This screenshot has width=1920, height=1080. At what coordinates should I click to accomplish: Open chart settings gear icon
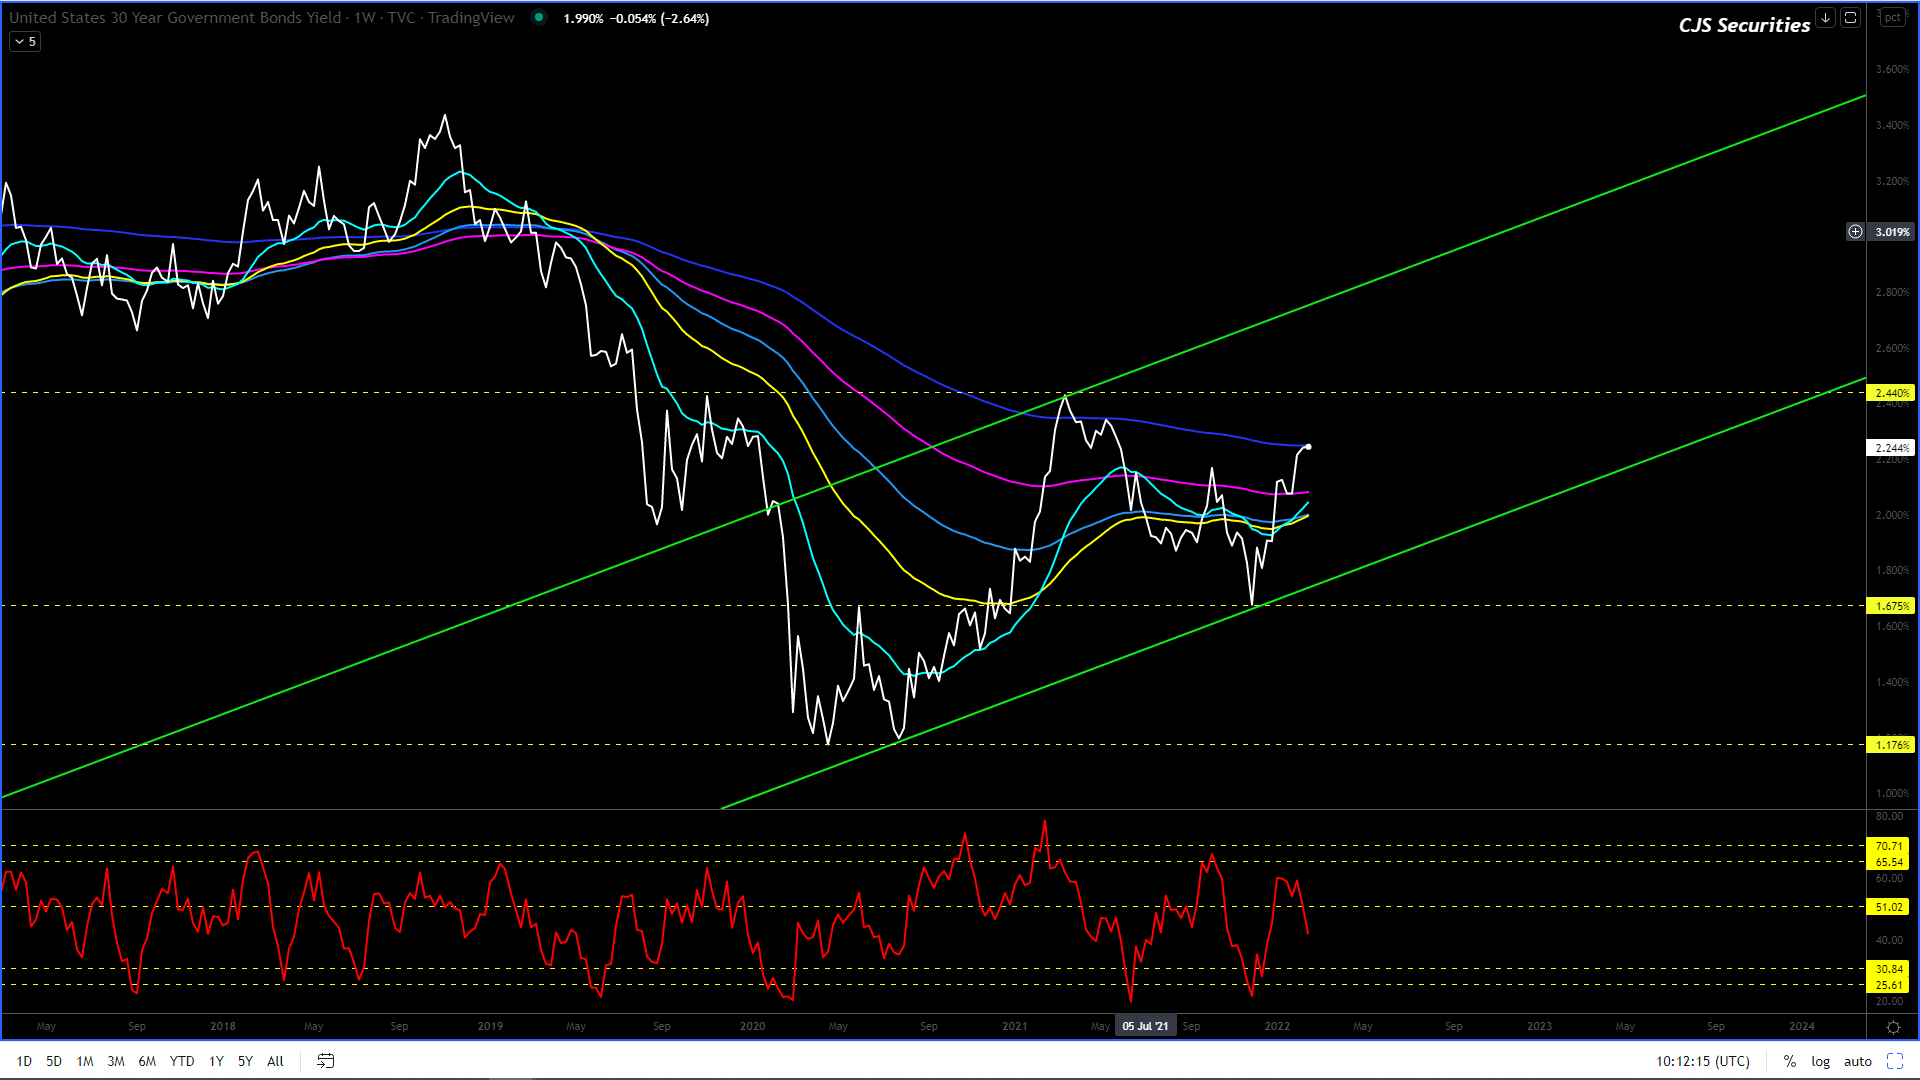[x=1892, y=1027]
